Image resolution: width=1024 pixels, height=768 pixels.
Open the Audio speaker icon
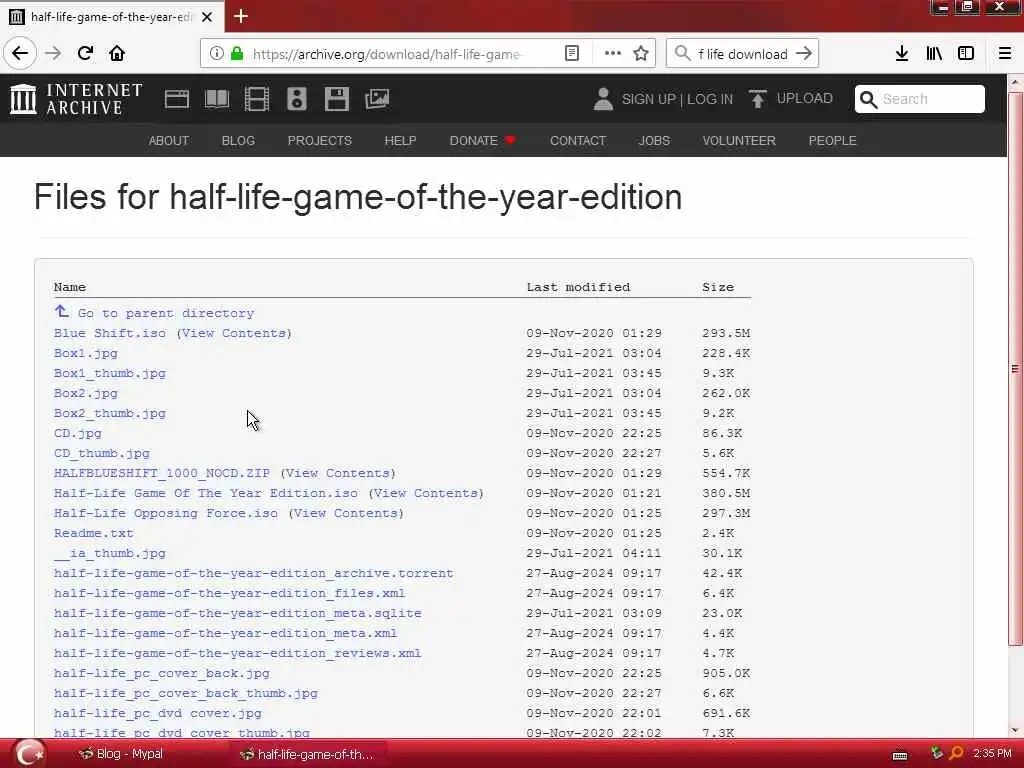coord(296,99)
